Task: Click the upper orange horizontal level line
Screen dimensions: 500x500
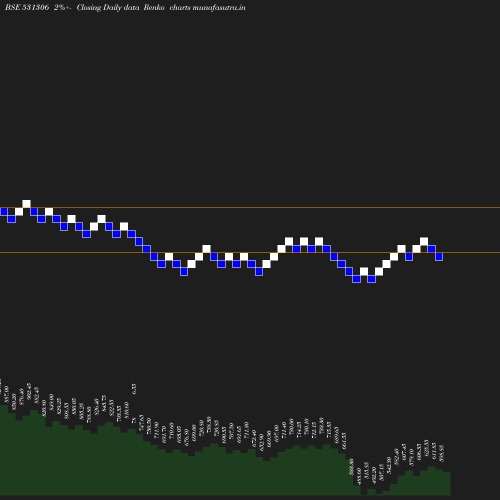Action: (250, 208)
